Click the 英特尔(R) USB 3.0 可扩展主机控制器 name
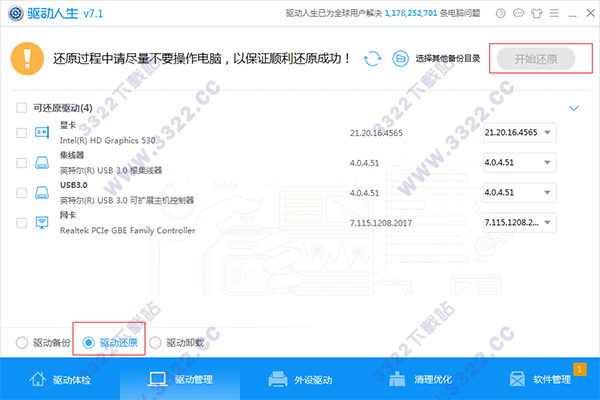Viewport: 600px width, 400px height. click(127, 200)
